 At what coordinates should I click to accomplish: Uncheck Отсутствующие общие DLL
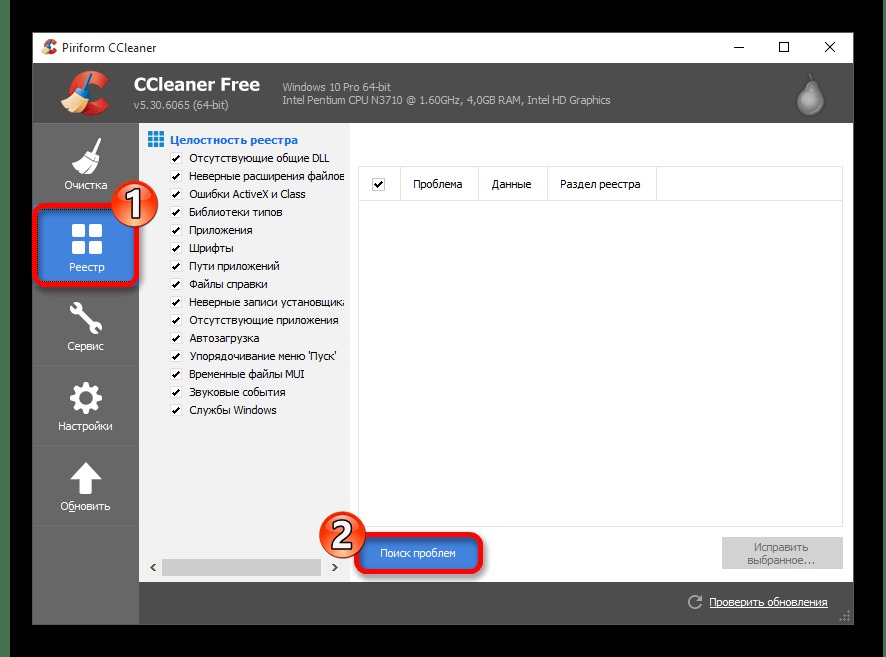click(176, 158)
